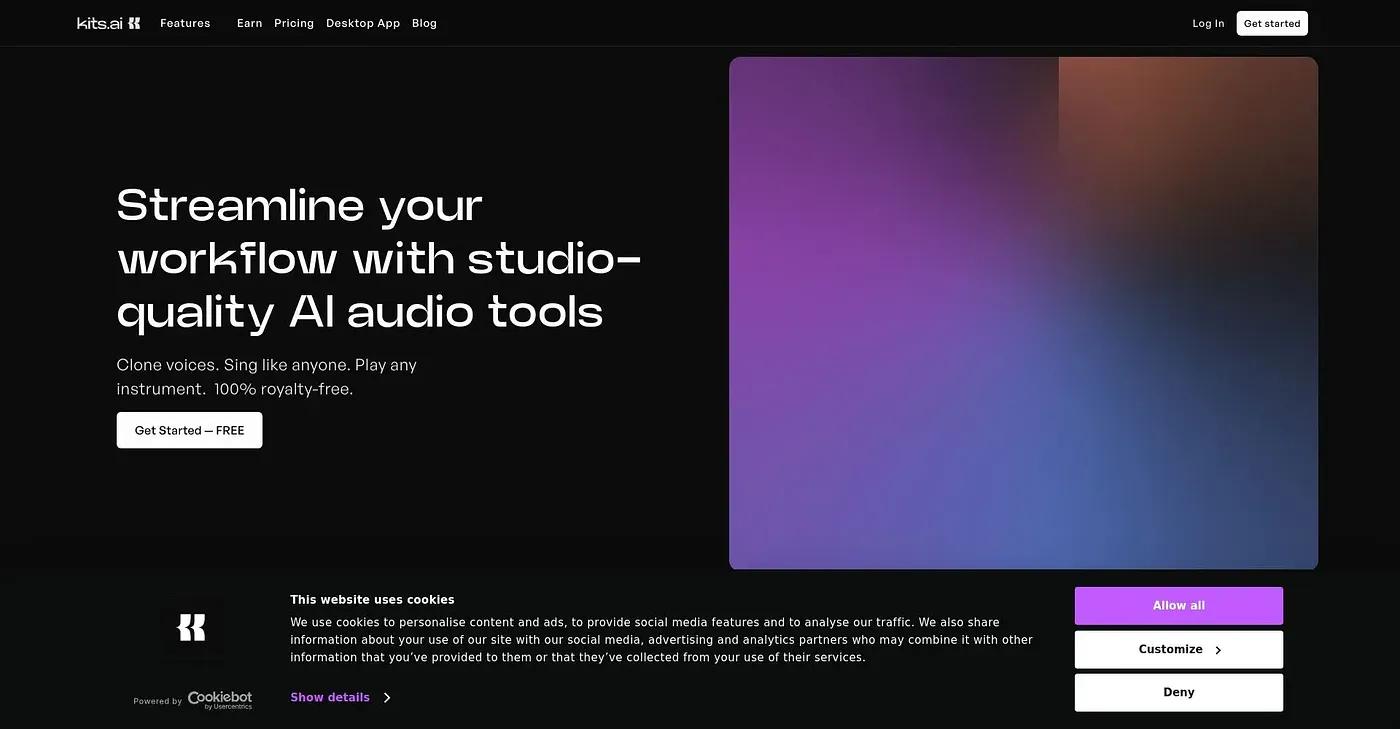Screen dimensions: 1400x729
Task: Go to the Earn page
Action: click(249, 23)
